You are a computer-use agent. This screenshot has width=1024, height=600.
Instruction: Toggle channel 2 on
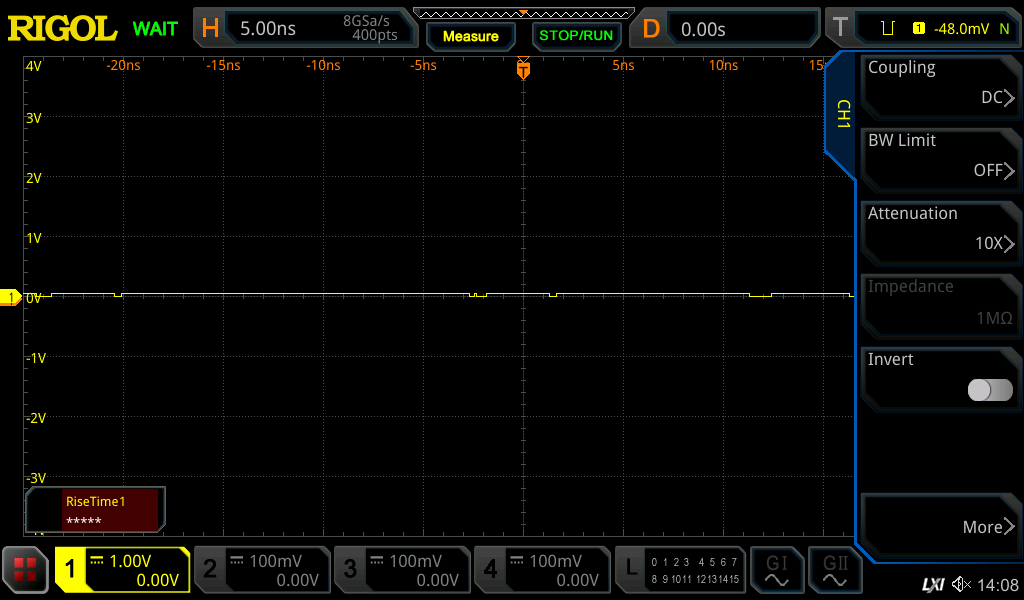[x=261, y=570]
